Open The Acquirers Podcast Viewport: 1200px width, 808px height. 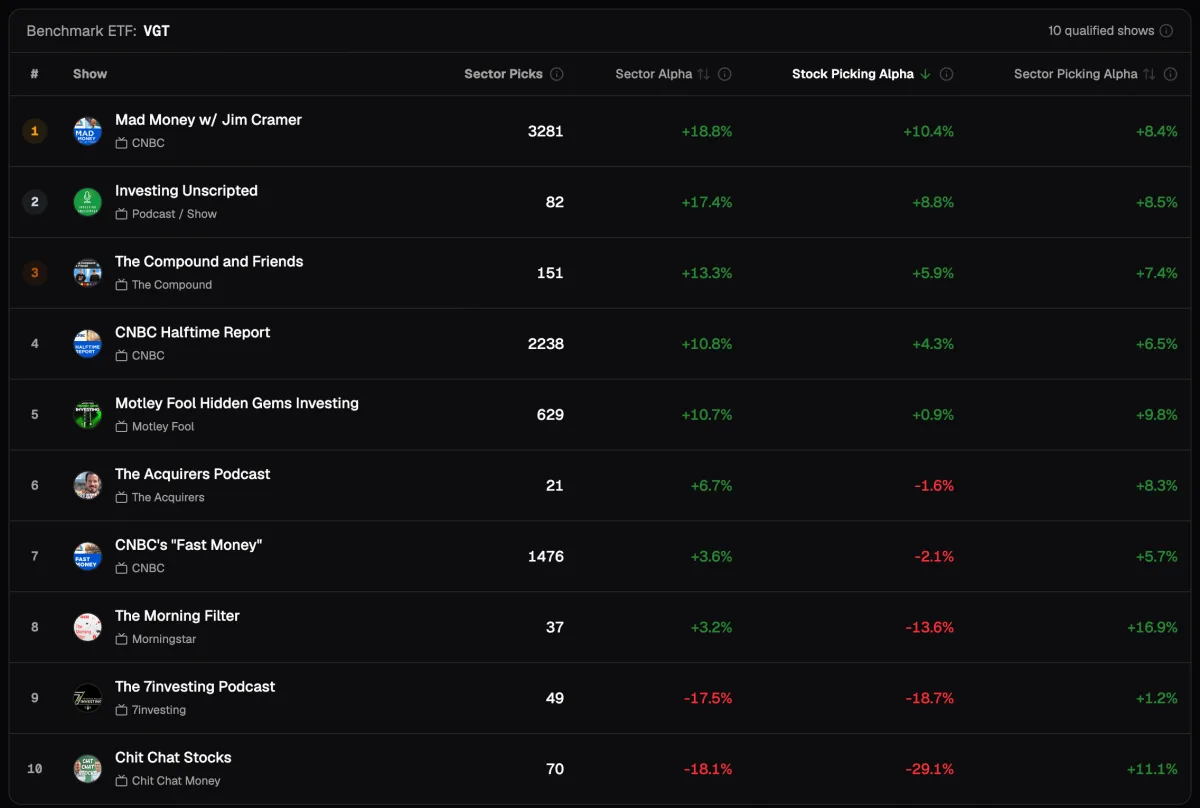click(x=192, y=475)
